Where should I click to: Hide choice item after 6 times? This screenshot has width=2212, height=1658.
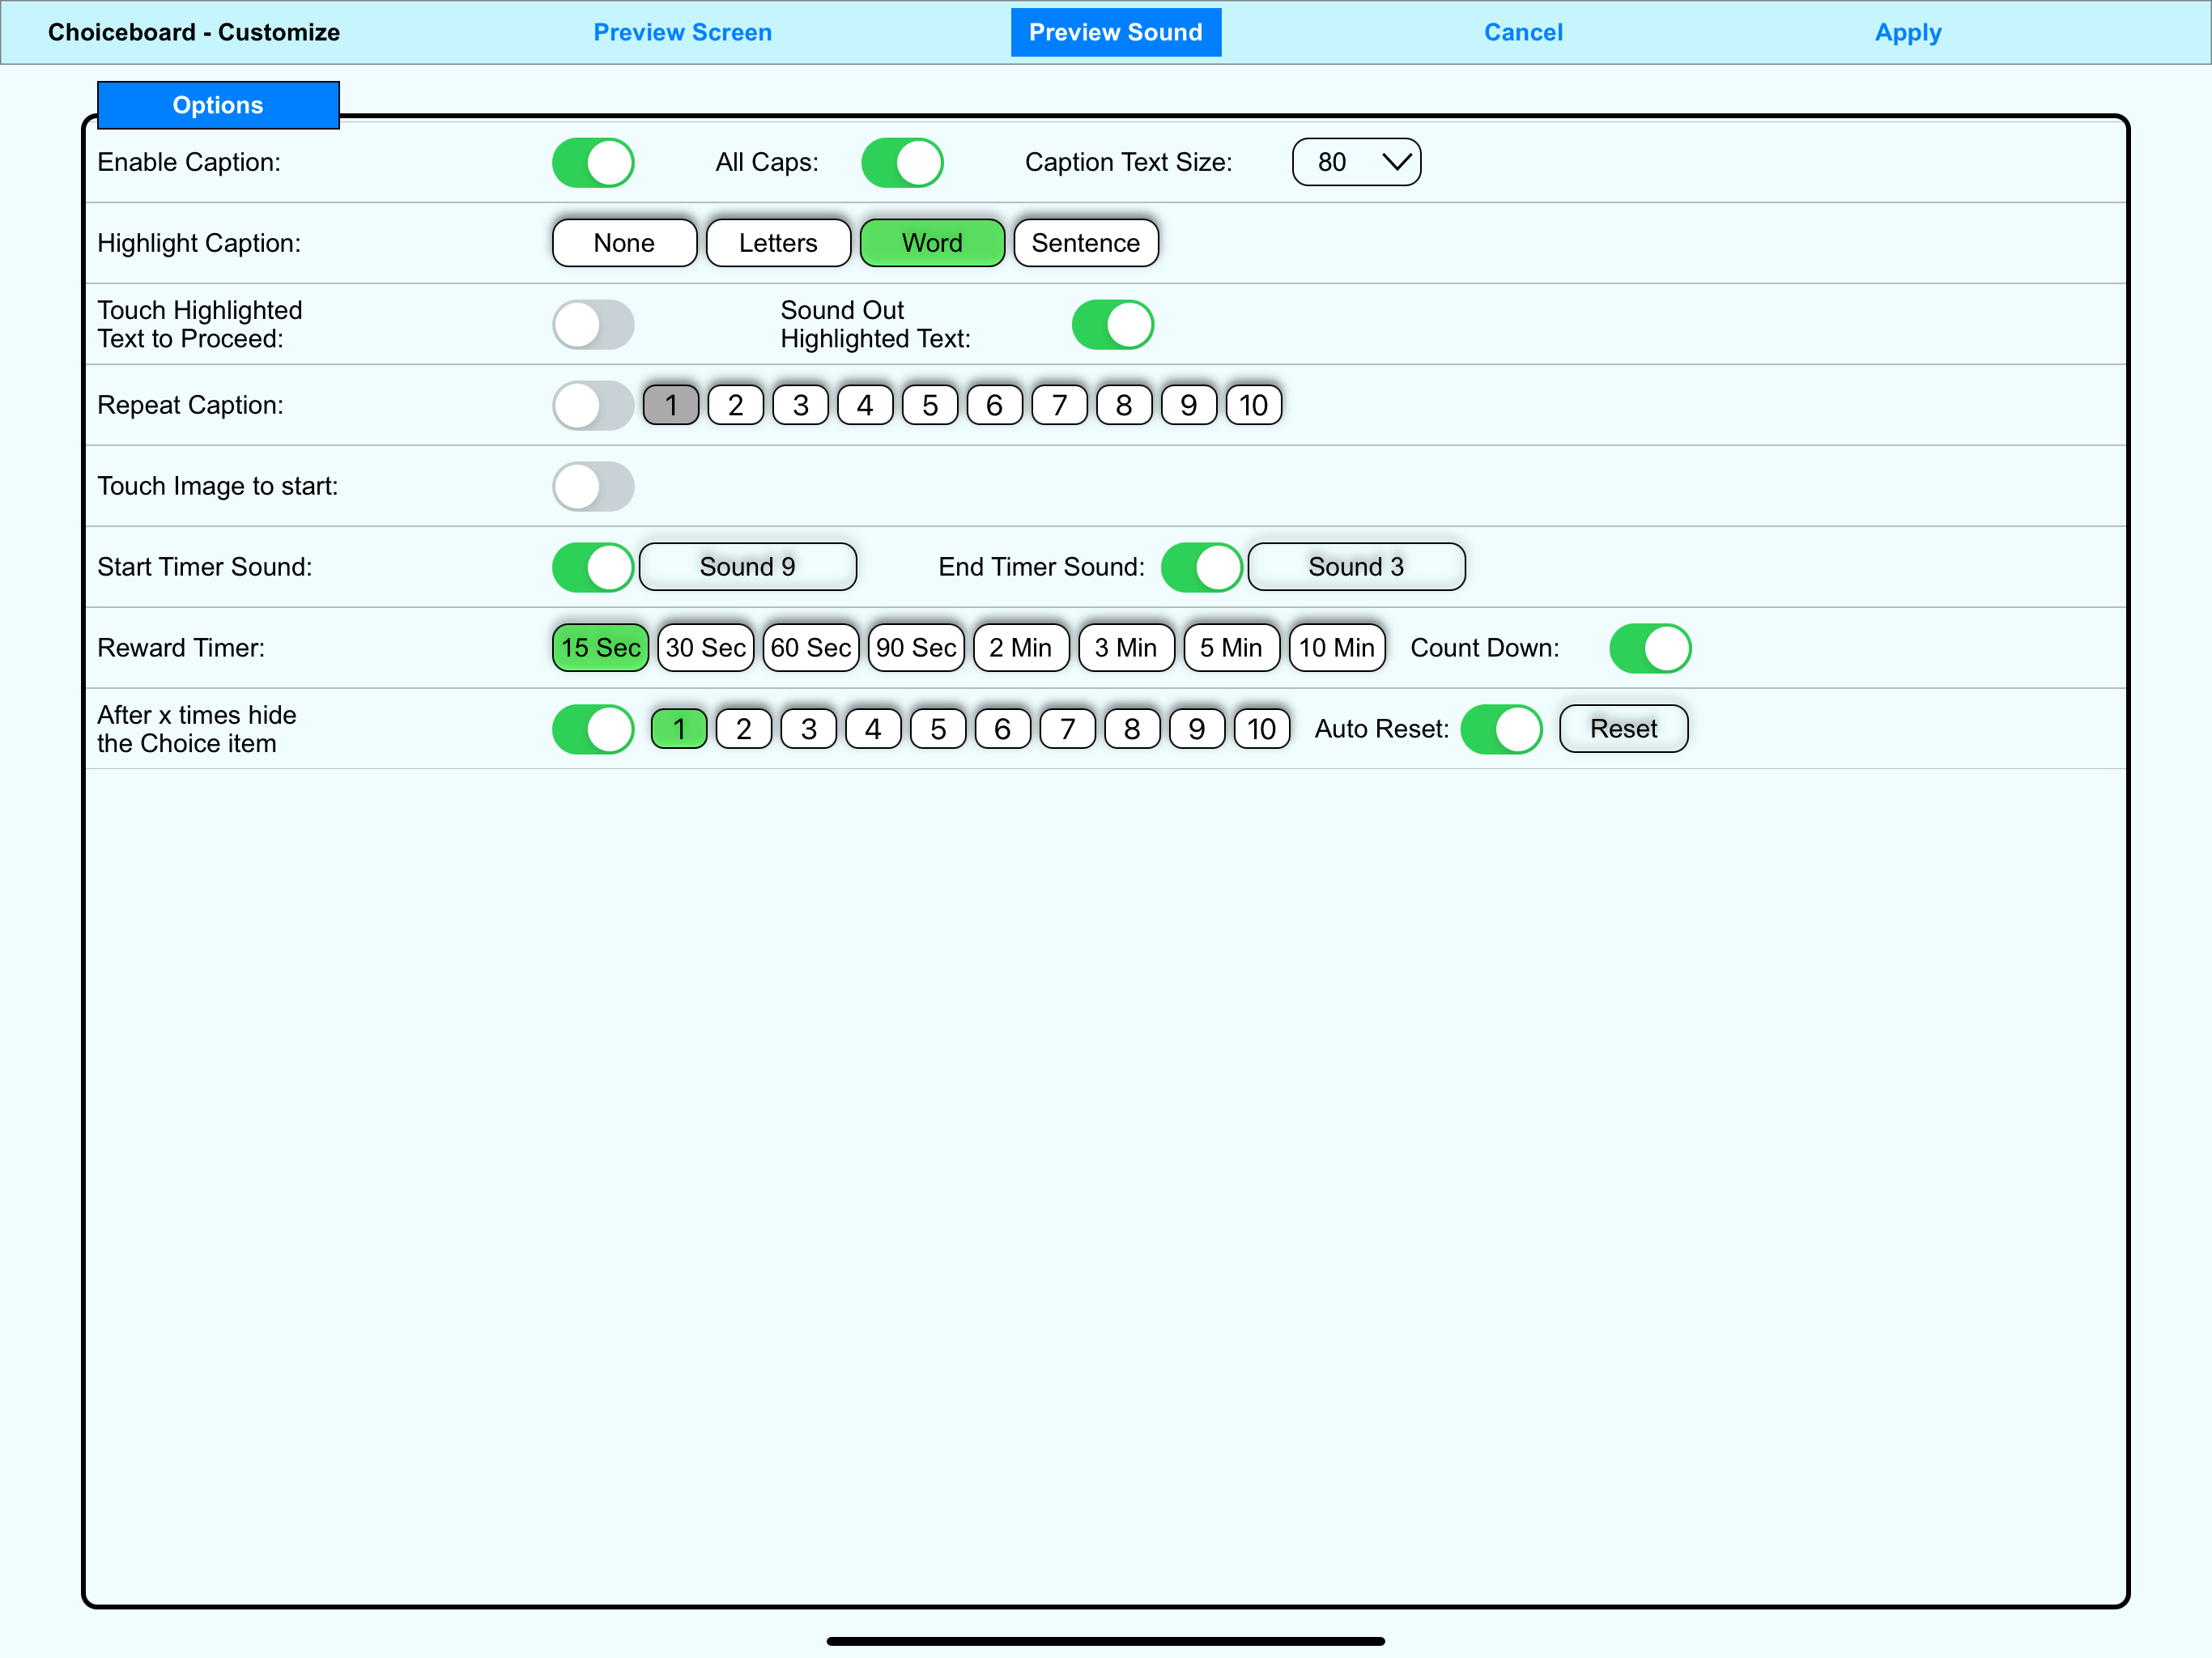[1003, 729]
